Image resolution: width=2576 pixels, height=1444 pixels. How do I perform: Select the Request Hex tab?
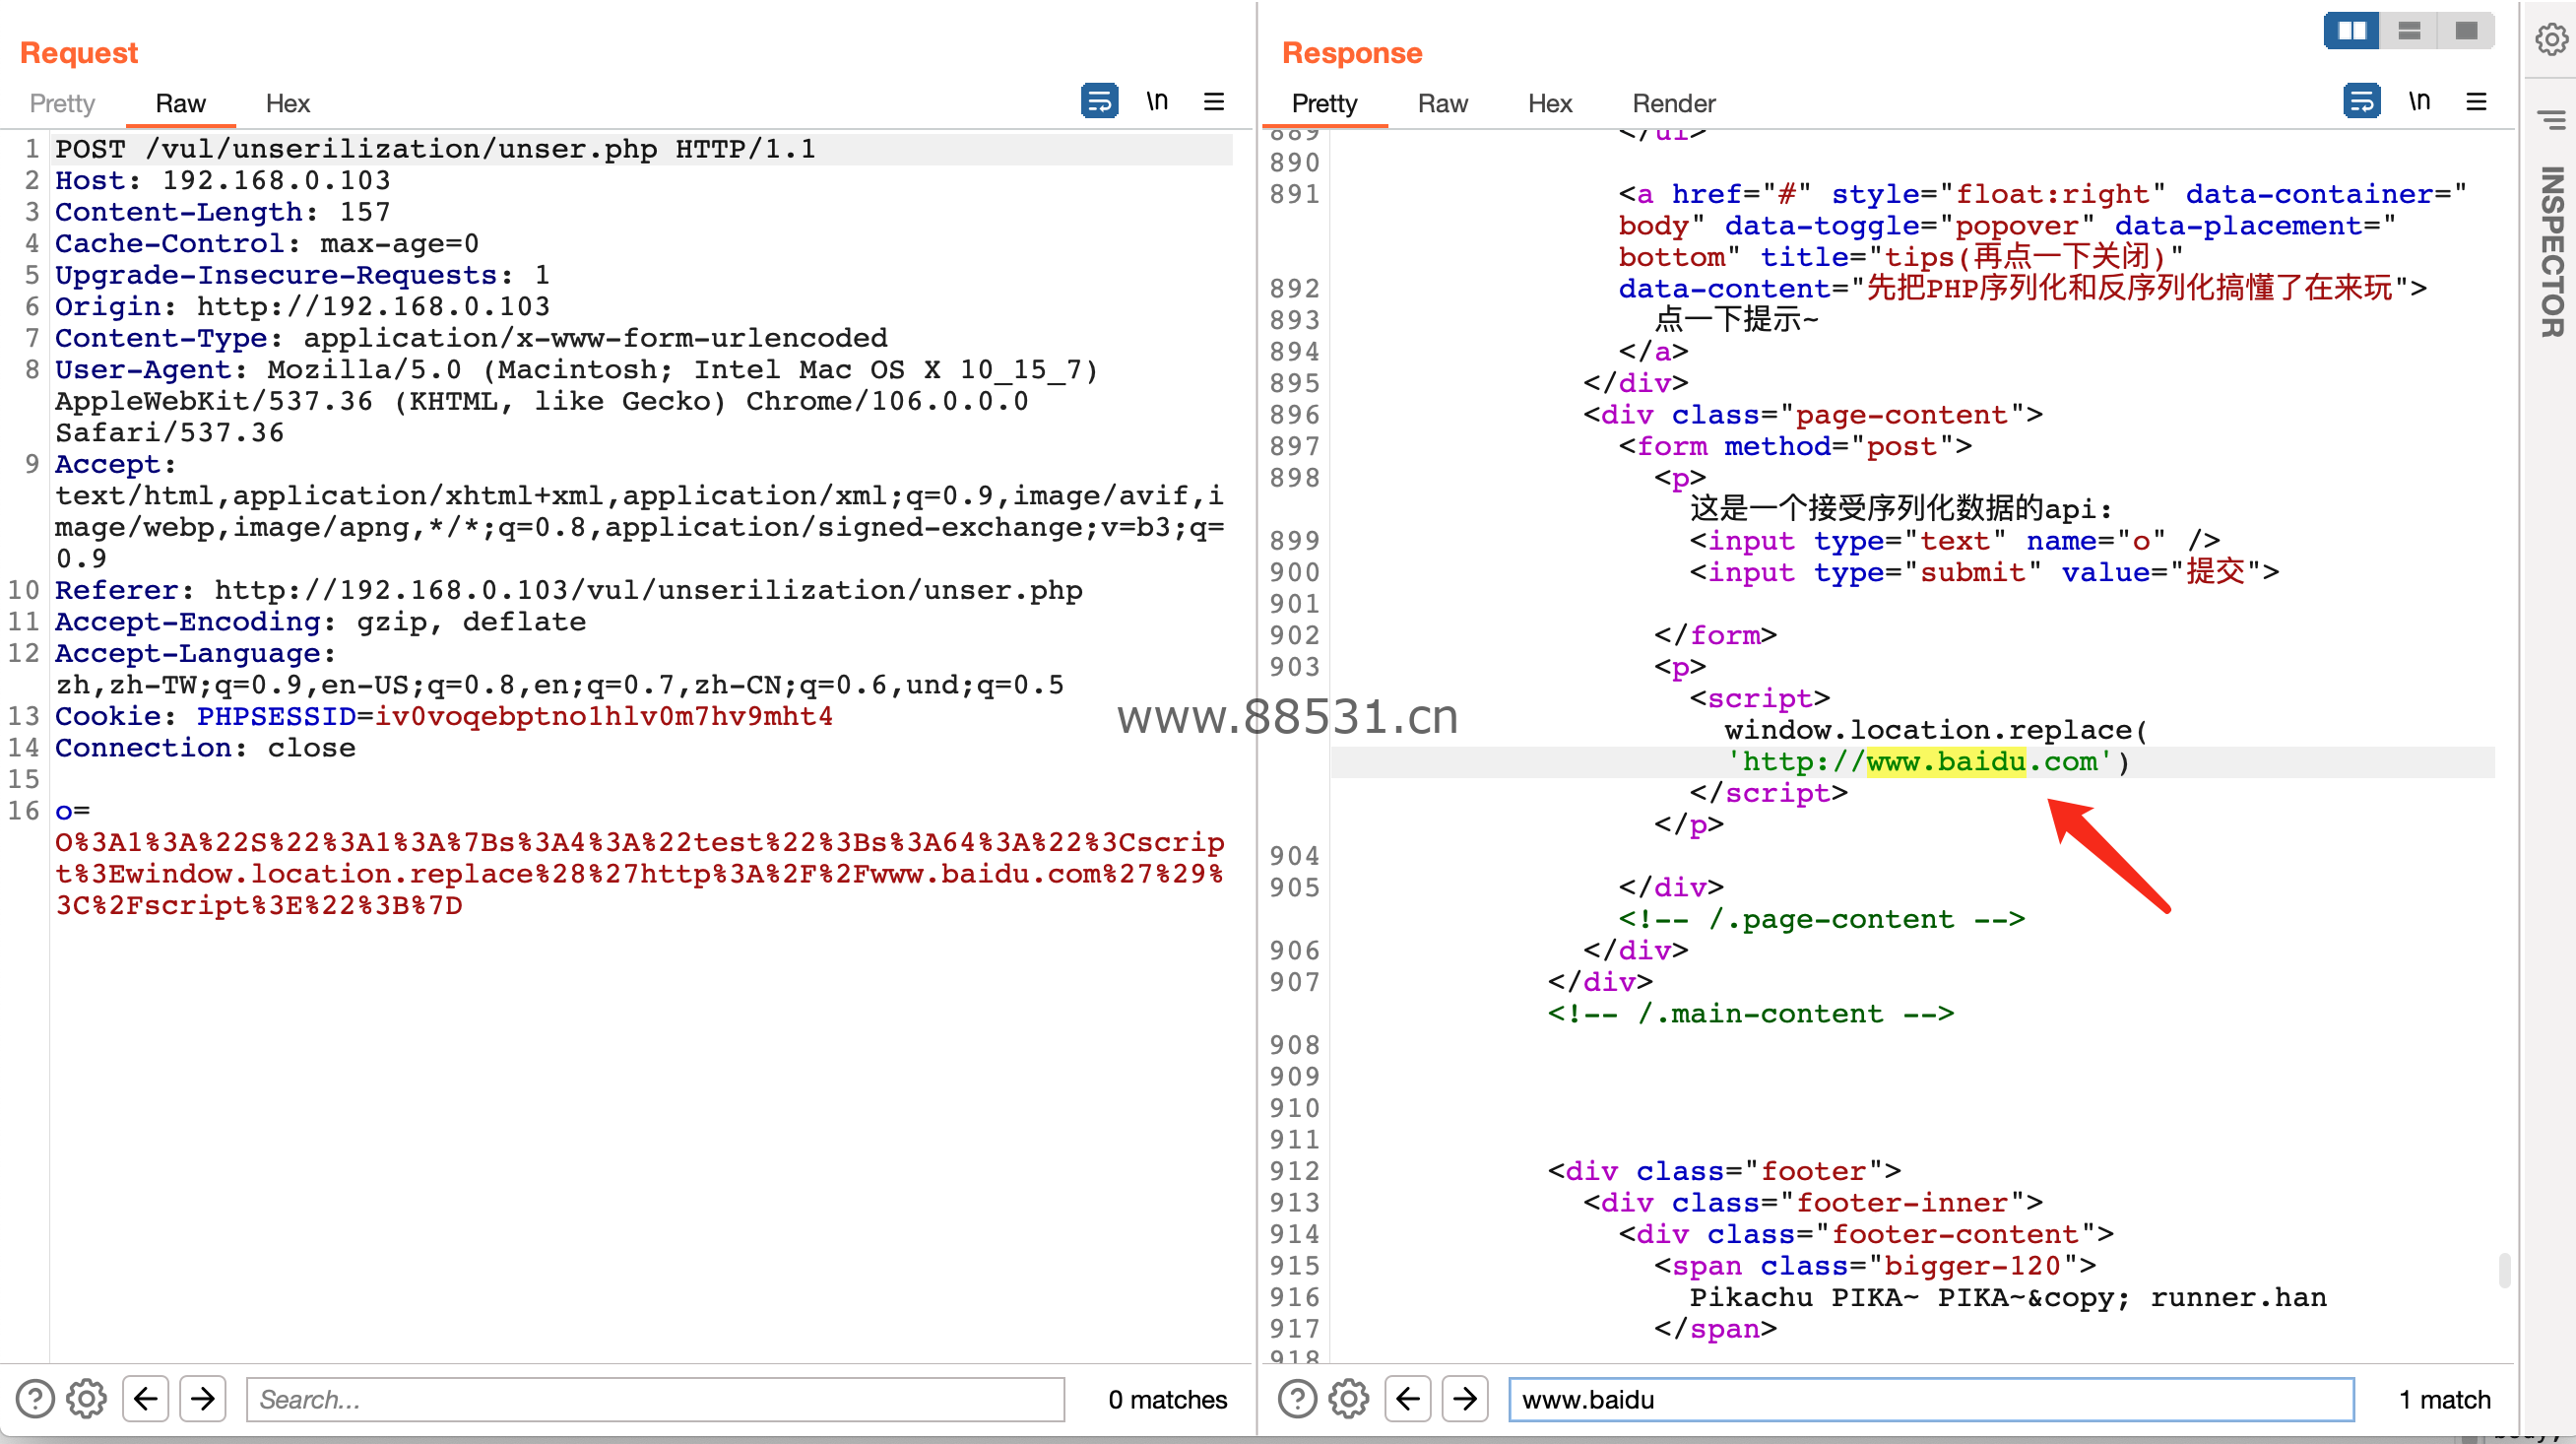[288, 104]
